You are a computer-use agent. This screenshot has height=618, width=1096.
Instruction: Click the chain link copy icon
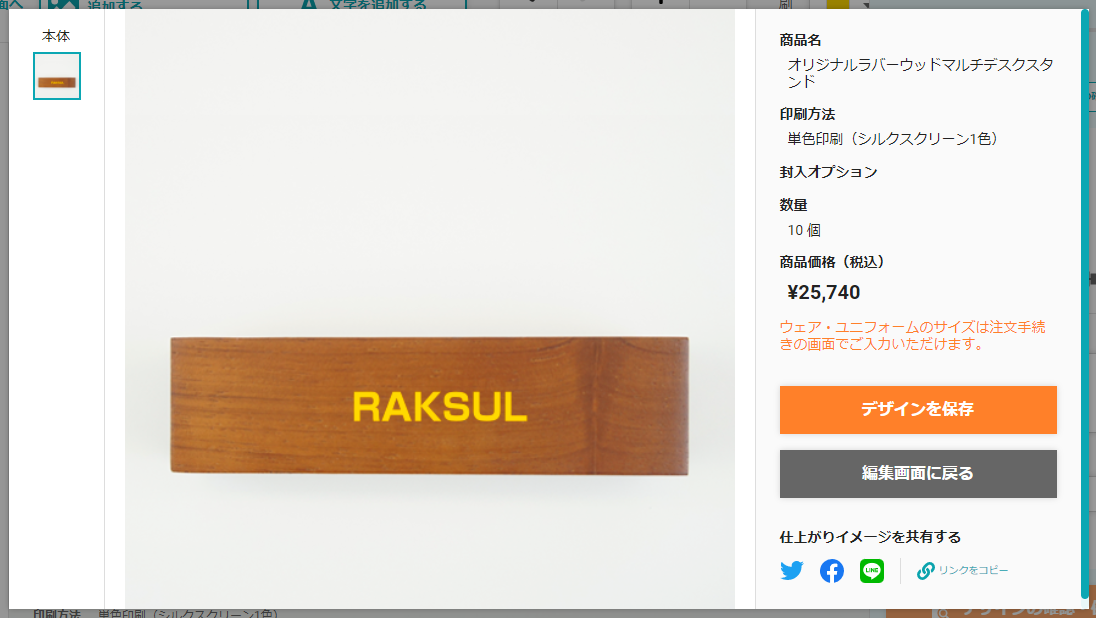[925, 570]
